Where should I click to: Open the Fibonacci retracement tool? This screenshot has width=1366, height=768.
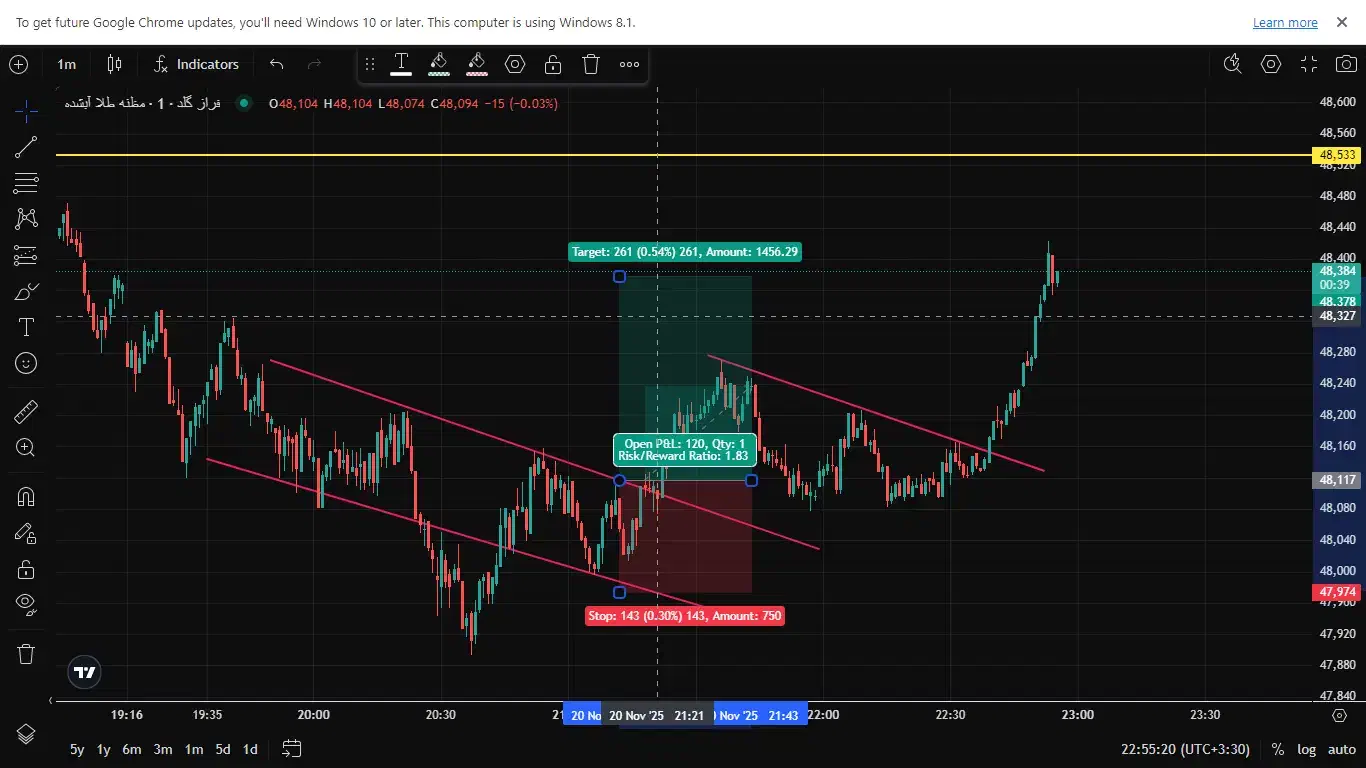(x=26, y=183)
